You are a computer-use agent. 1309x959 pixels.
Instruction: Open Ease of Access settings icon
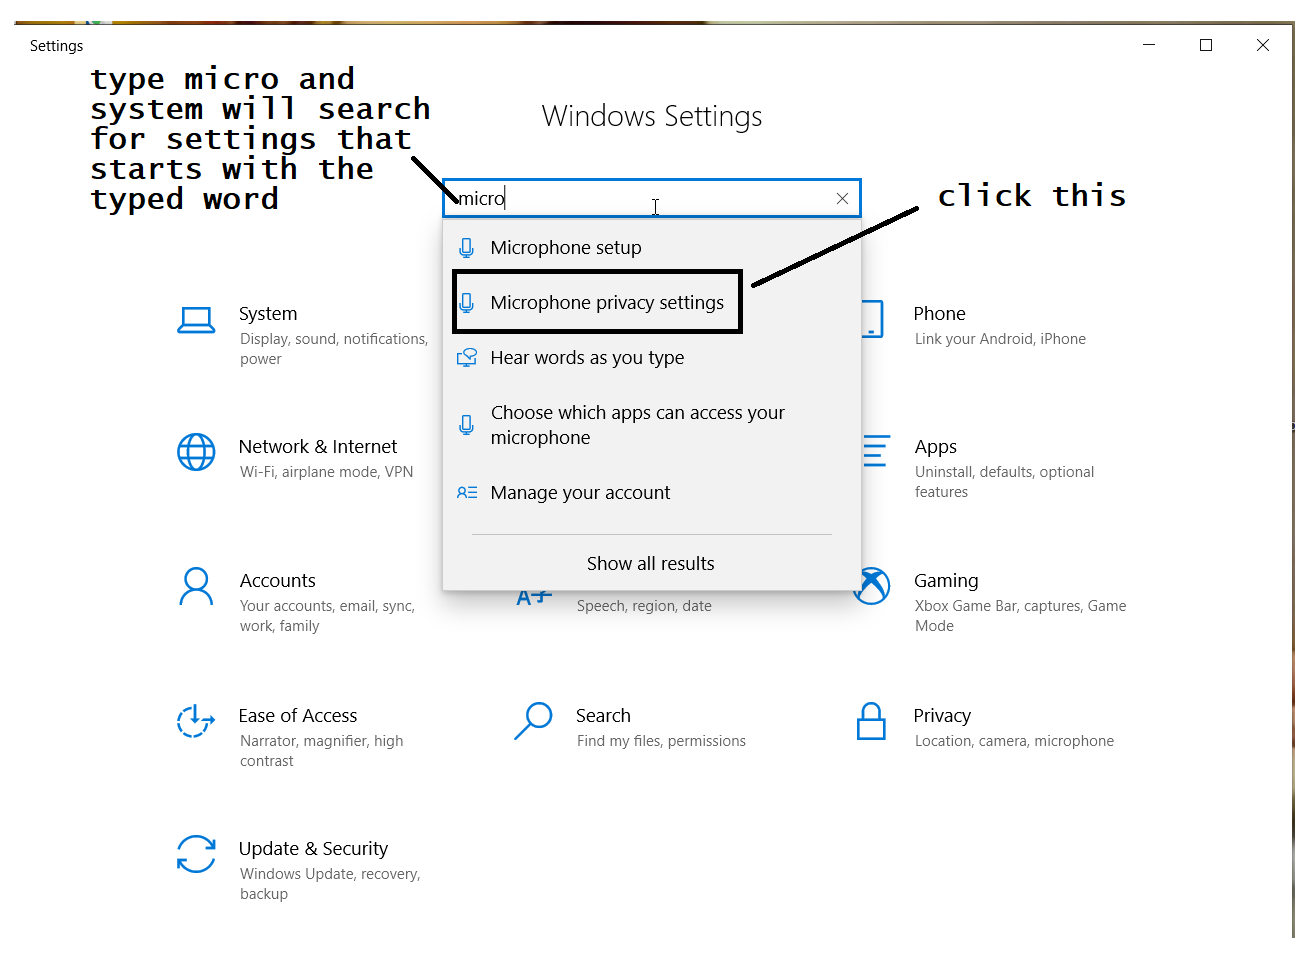pyautogui.click(x=196, y=721)
